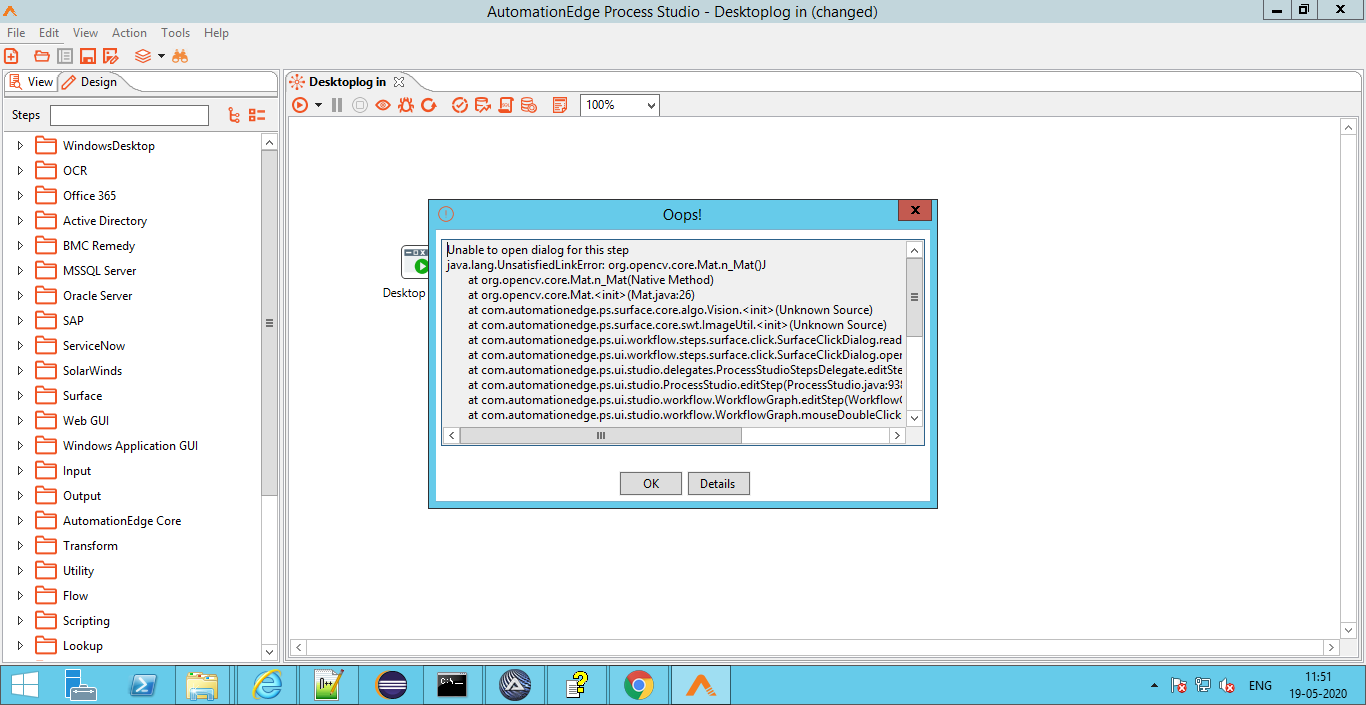
Task: Switch to the View tab
Action: click(x=31, y=82)
